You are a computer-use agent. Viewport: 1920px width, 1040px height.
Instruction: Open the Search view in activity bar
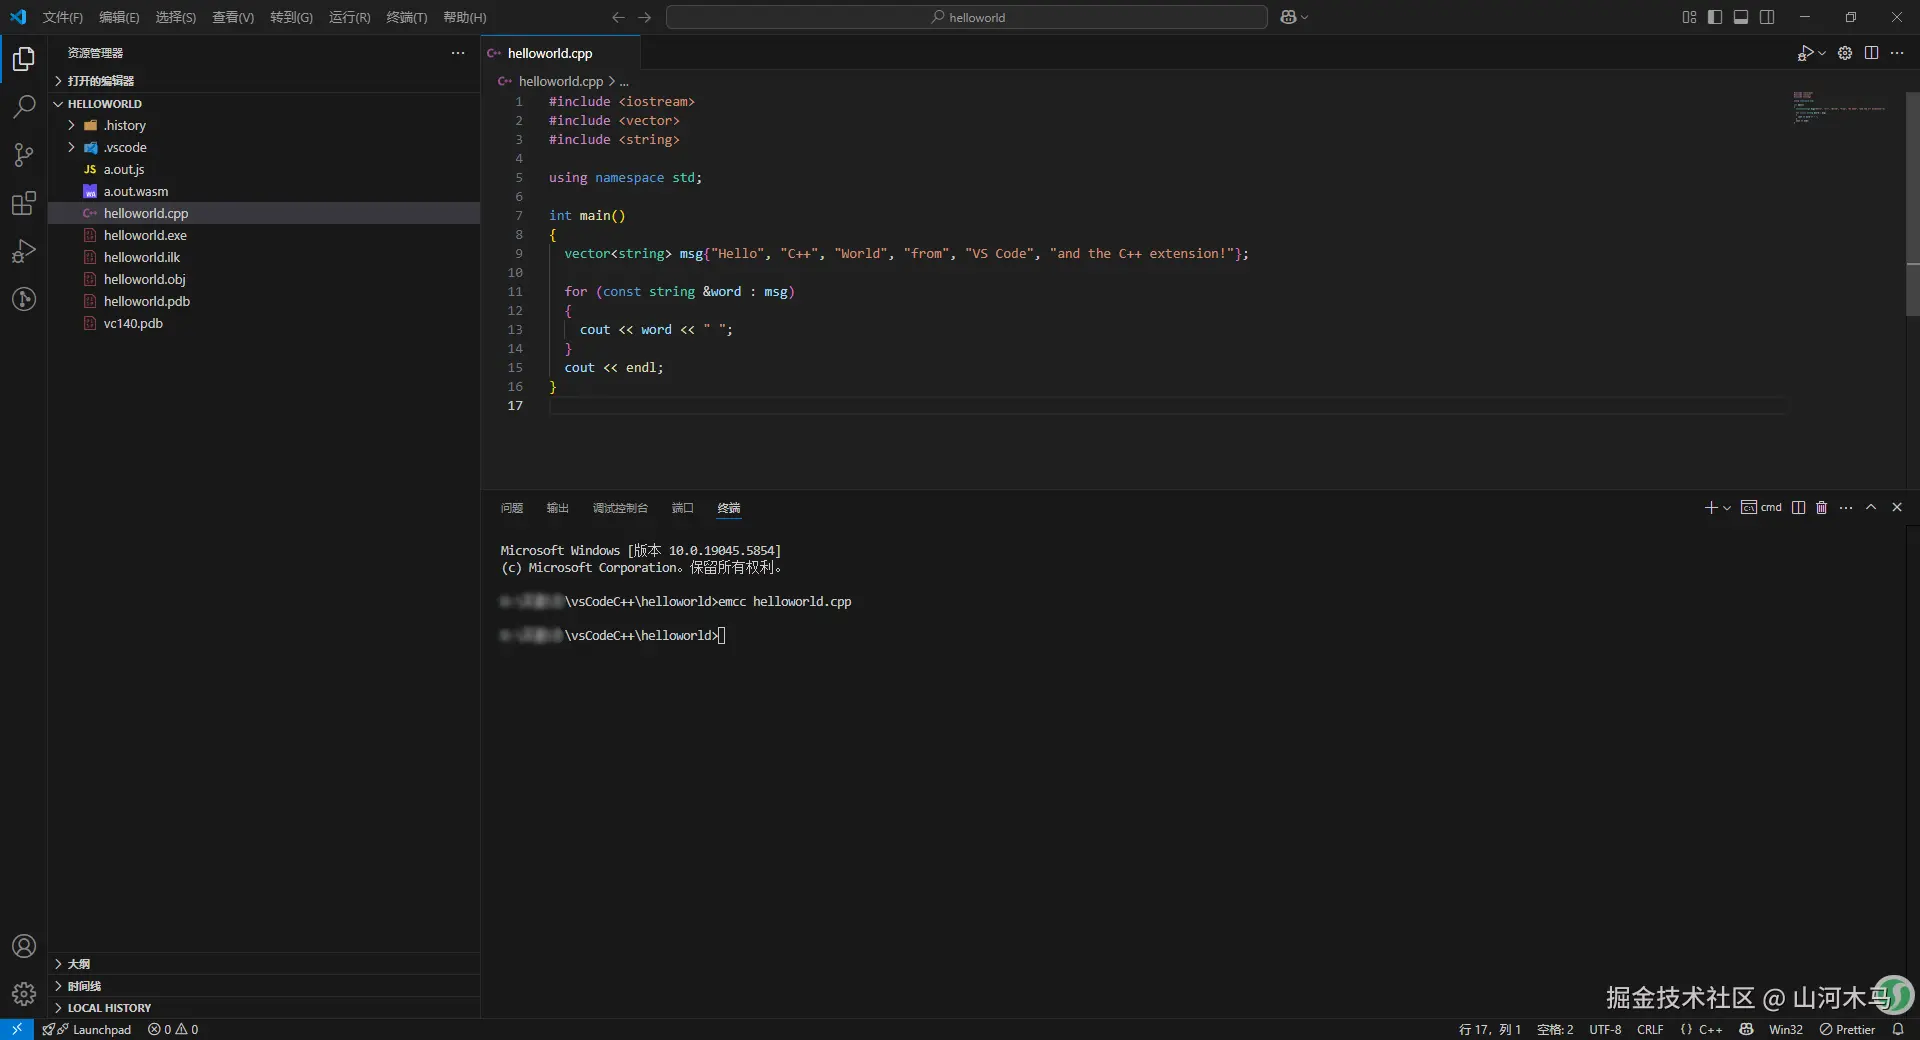coord(24,107)
